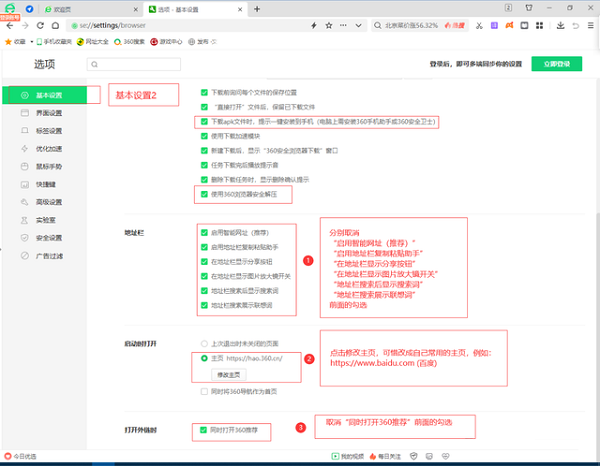Toggle 下载apk文件时提示一键安装到手机 checkbox
The width and height of the screenshot is (600, 467).
click(204, 122)
